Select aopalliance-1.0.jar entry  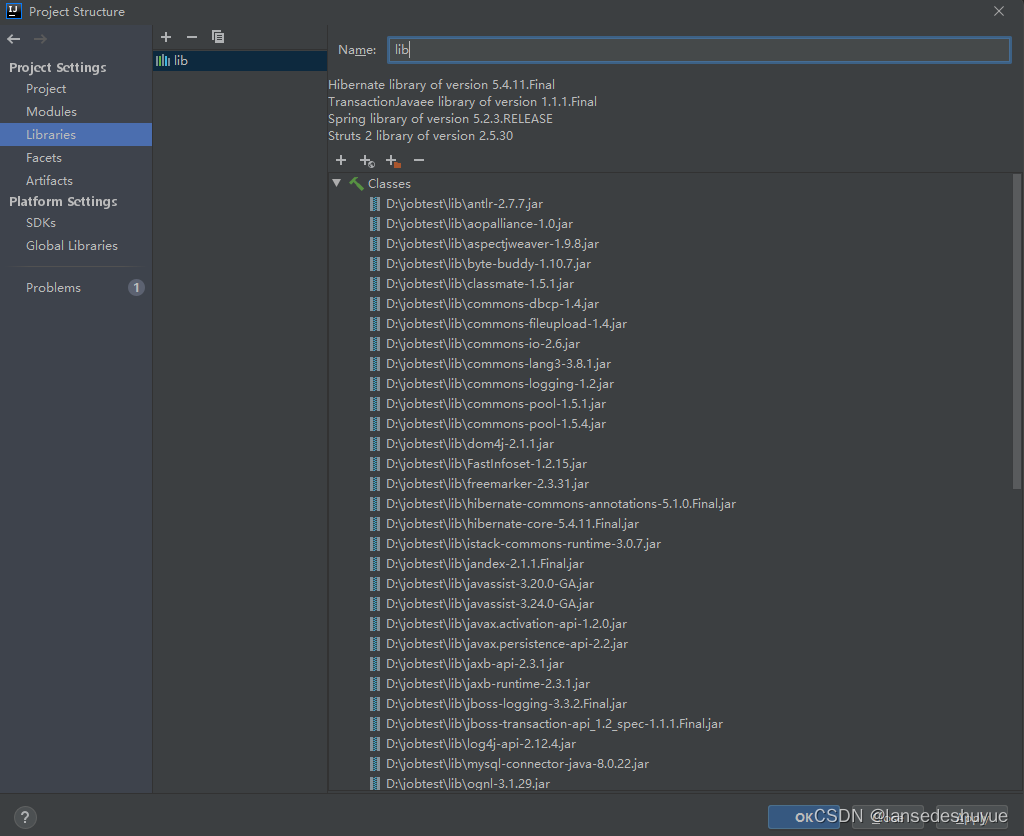(479, 224)
